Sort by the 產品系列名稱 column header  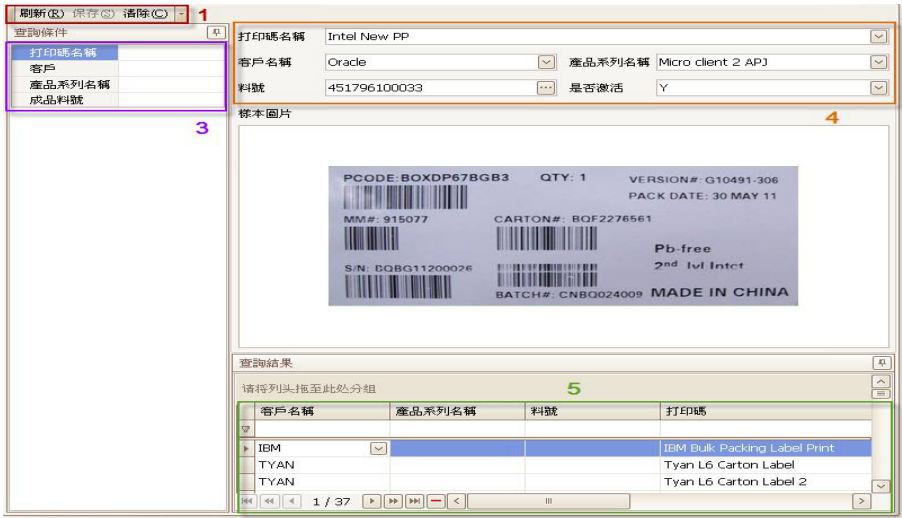[x=457, y=411]
